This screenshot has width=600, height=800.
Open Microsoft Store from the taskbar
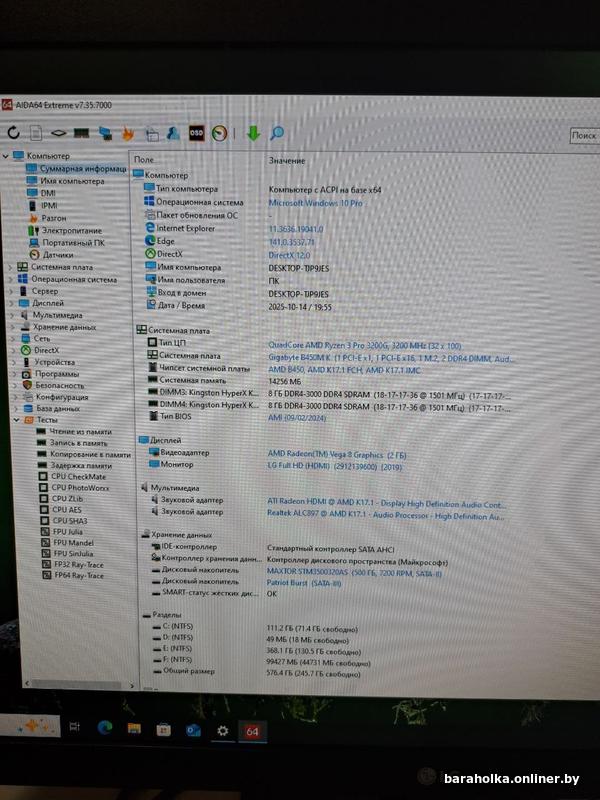pyautogui.click(x=163, y=729)
